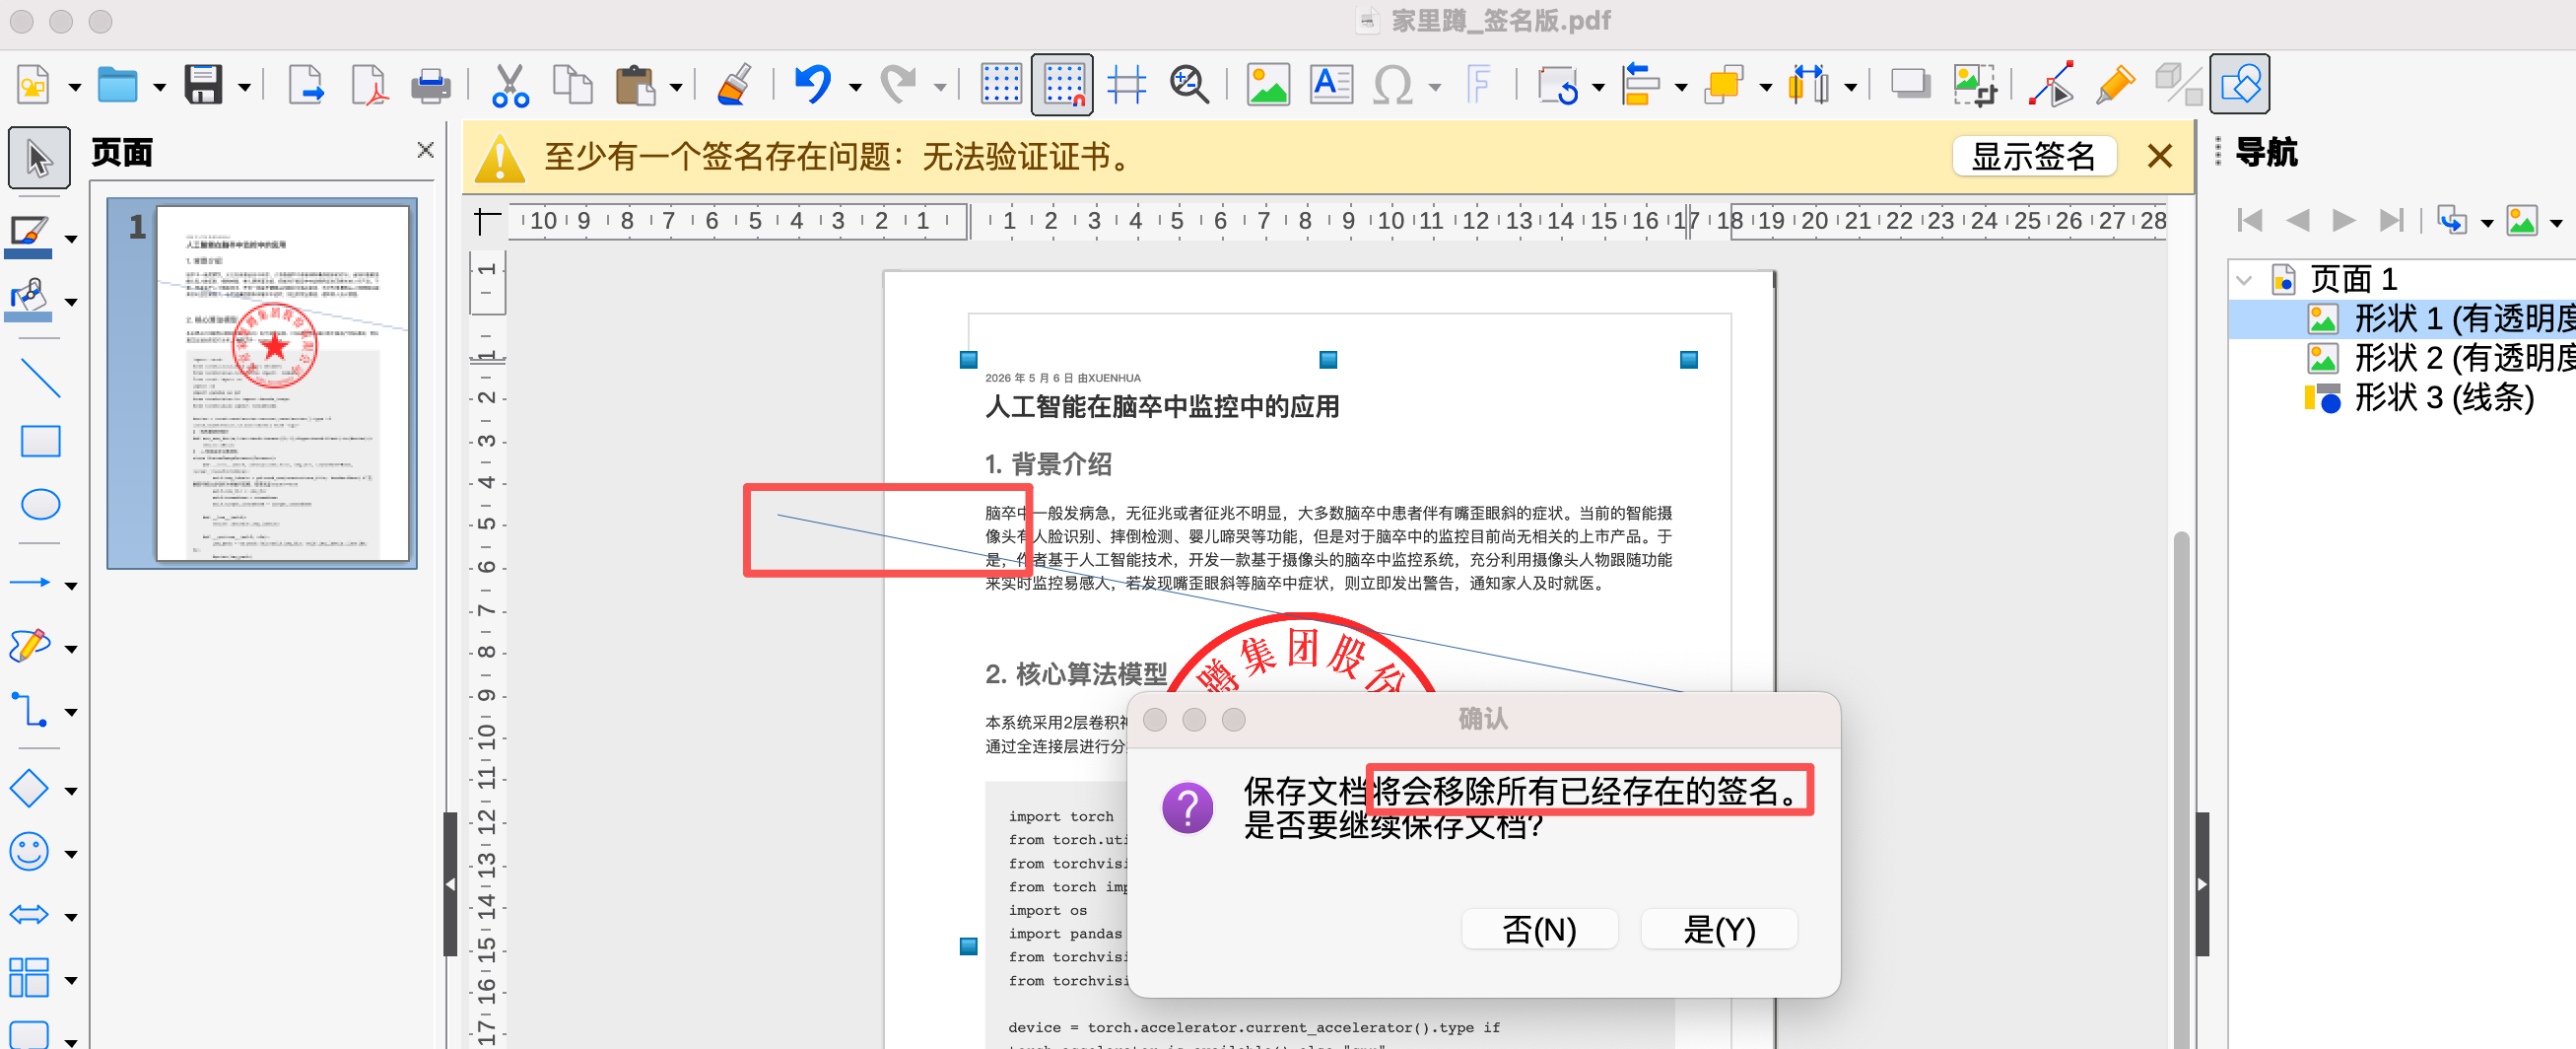
Task: Expand the Paste options dropdown arrow
Action: 676,87
